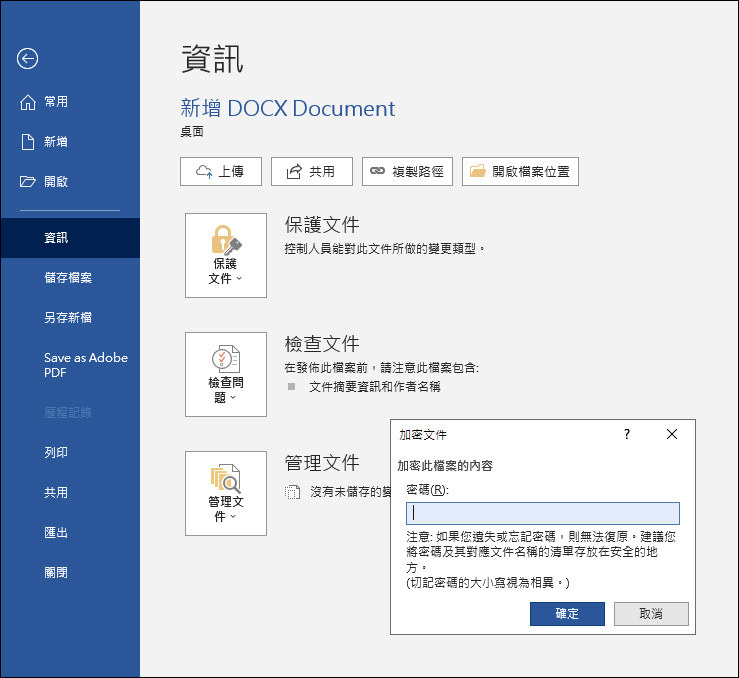The width and height of the screenshot is (739, 678).
Task: Close the 加密文件 dialog with X
Action: [x=672, y=434]
